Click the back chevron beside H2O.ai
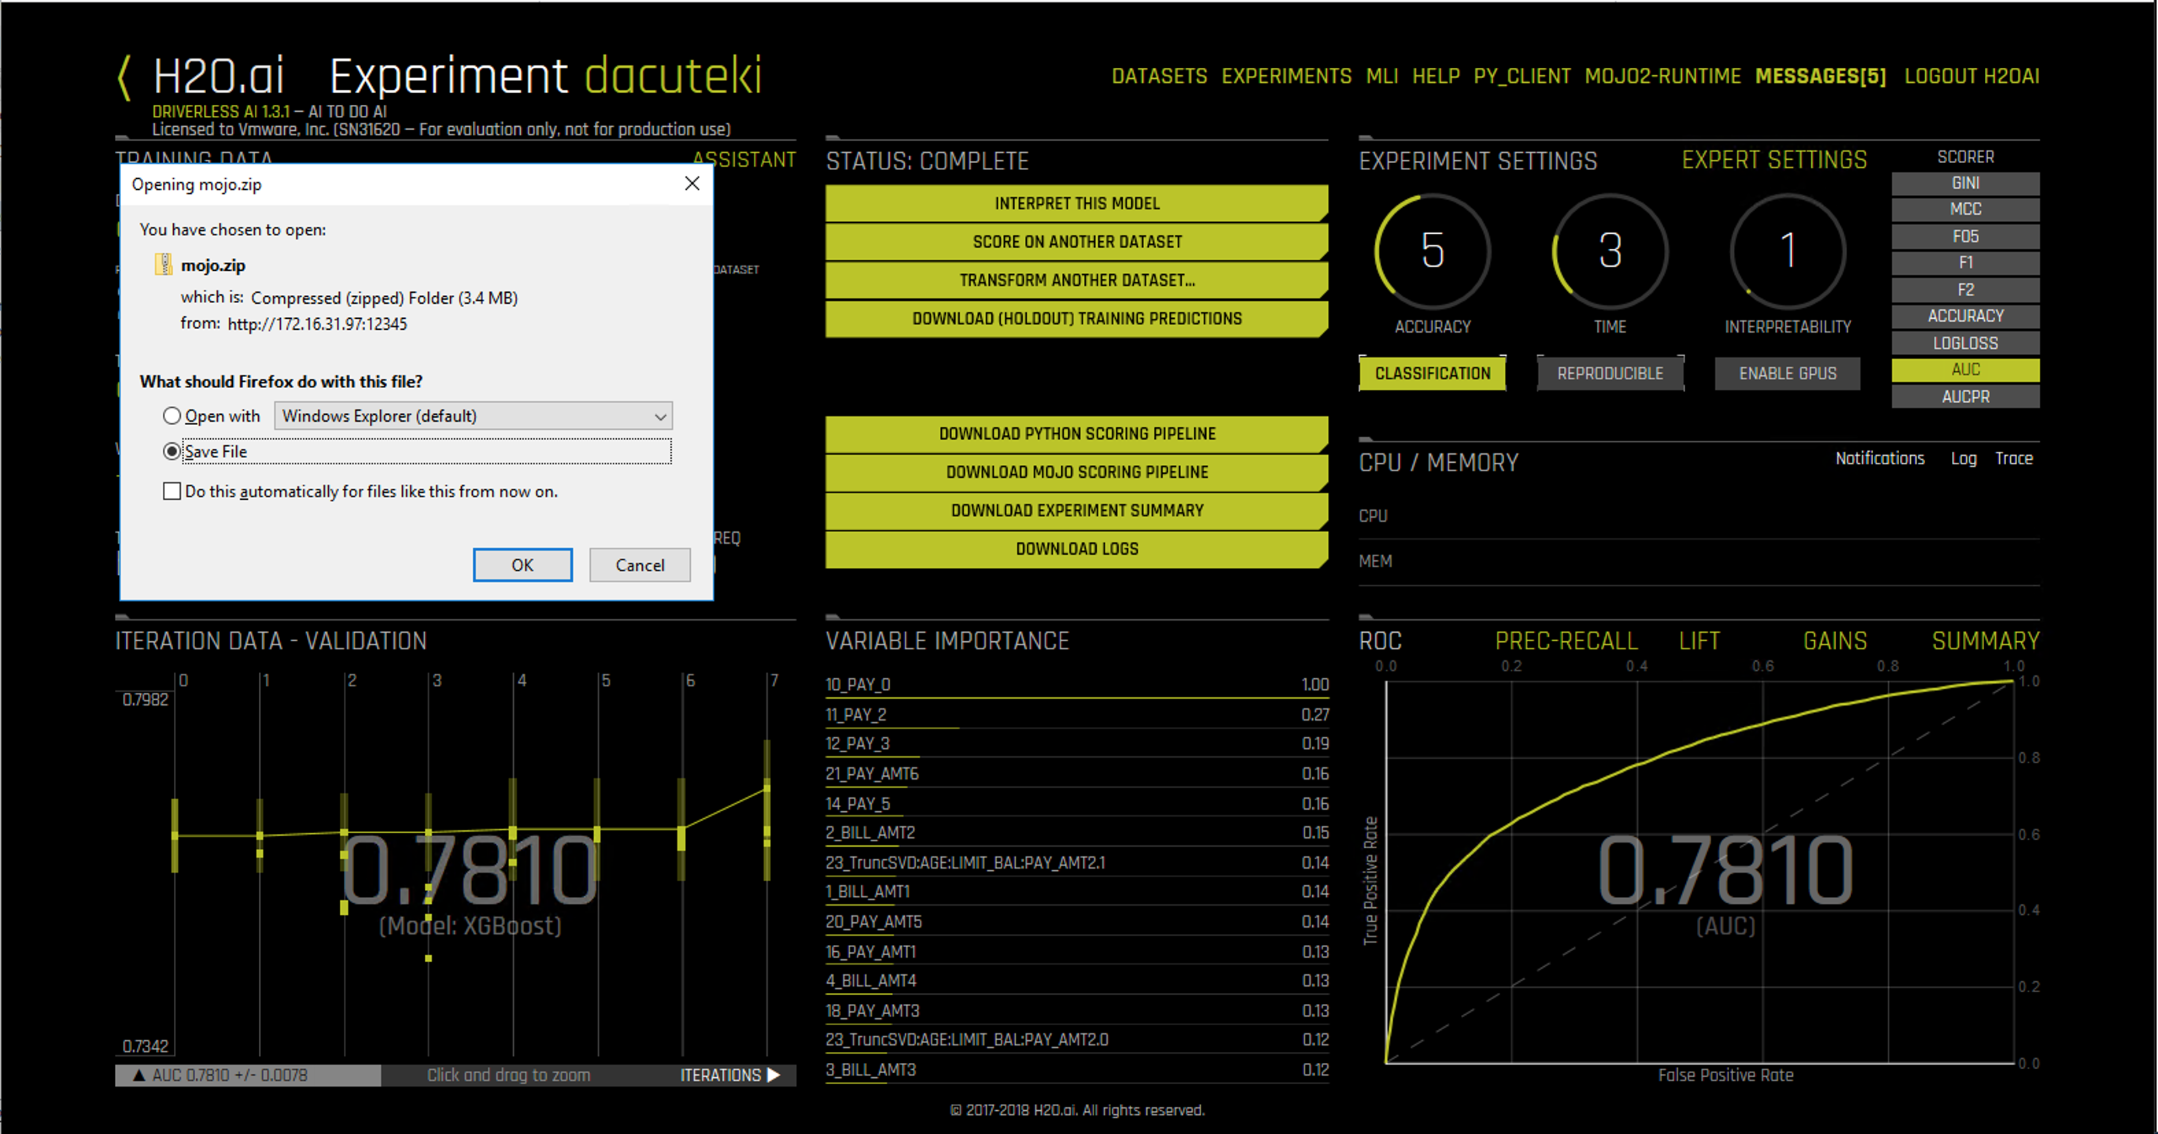 [124, 78]
